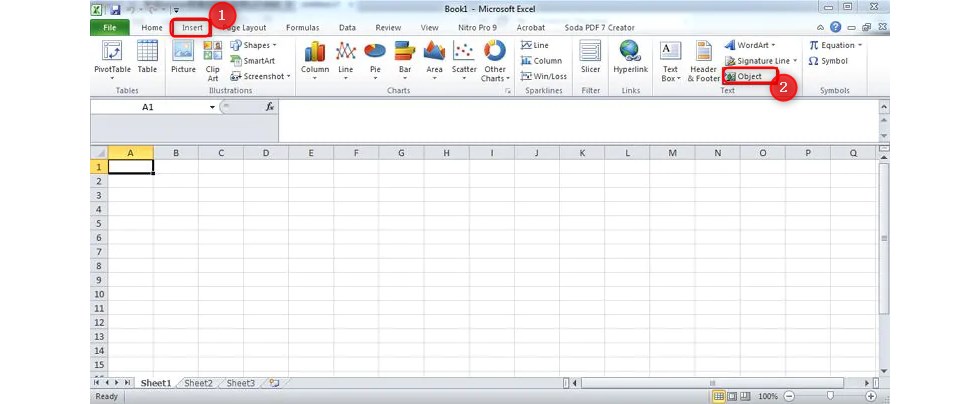Switch to Page Layout view in status bar
980x404 pixels.
click(731, 396)
